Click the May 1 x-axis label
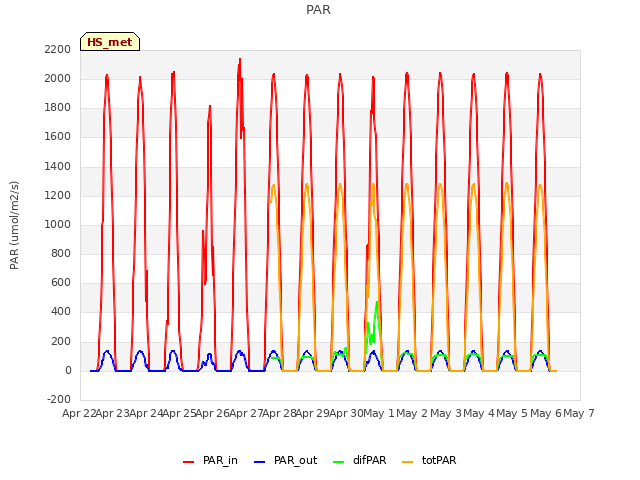 point(379,414)
